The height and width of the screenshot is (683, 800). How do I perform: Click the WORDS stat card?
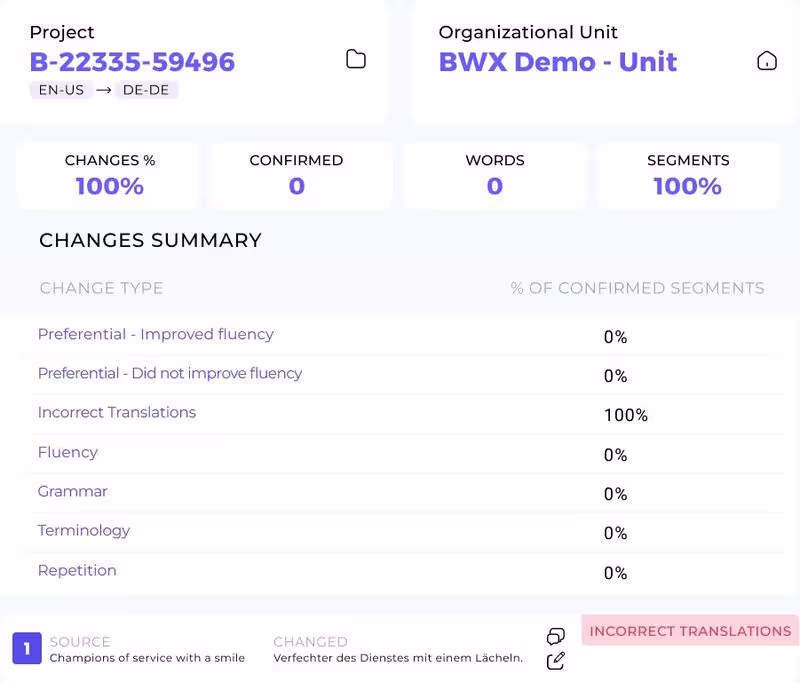click(495, 176)
